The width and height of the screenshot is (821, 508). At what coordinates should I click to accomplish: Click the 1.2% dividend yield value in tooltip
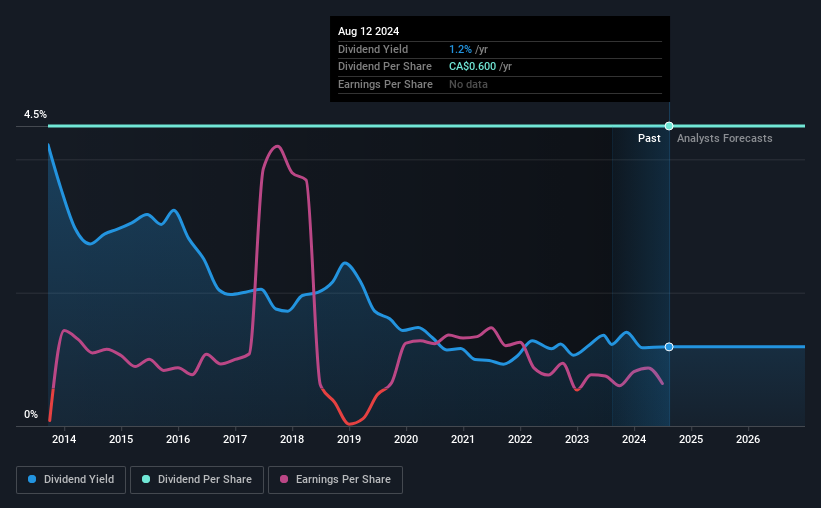click(x=460, y=49)
